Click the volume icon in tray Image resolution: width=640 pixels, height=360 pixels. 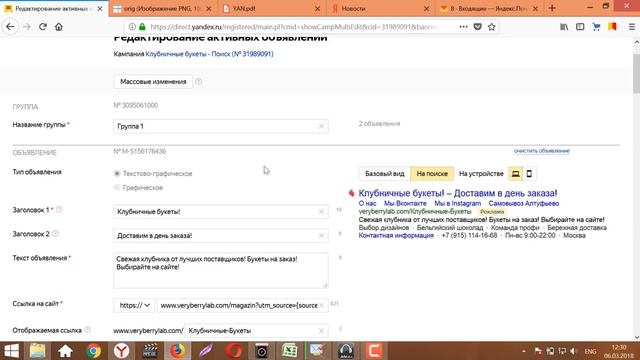[x=574, y=351]
